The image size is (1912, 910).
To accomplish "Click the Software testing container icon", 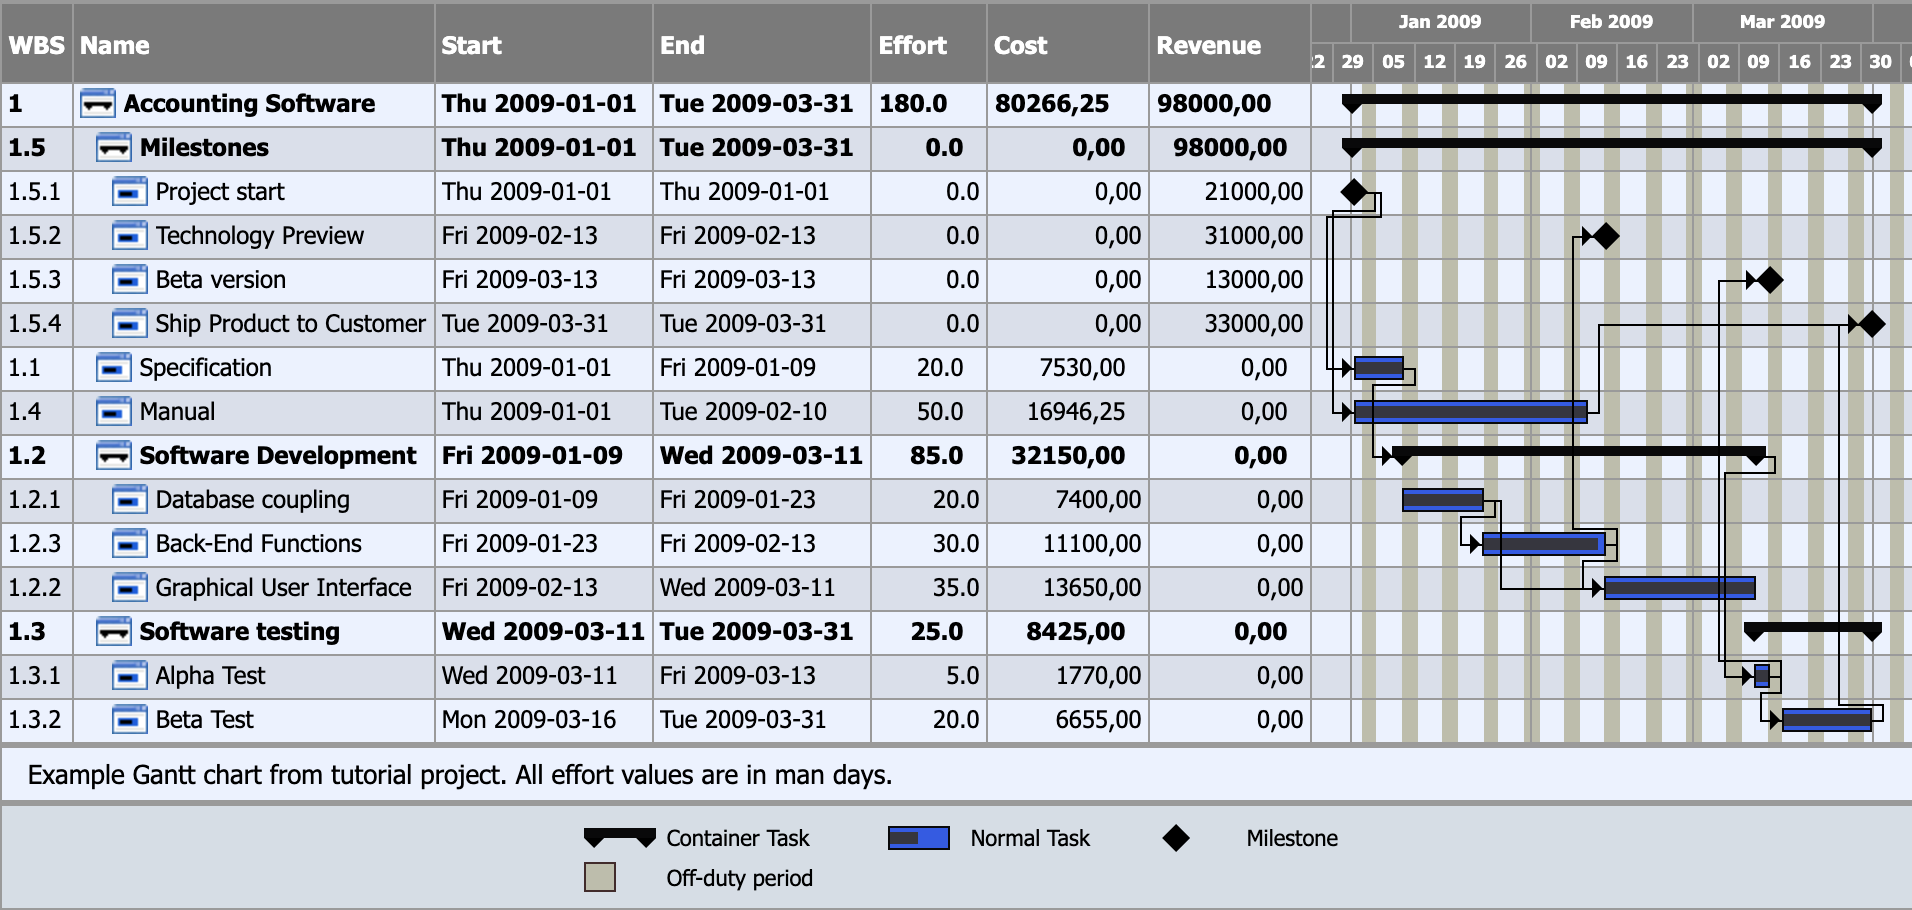I will coord(113,631).
